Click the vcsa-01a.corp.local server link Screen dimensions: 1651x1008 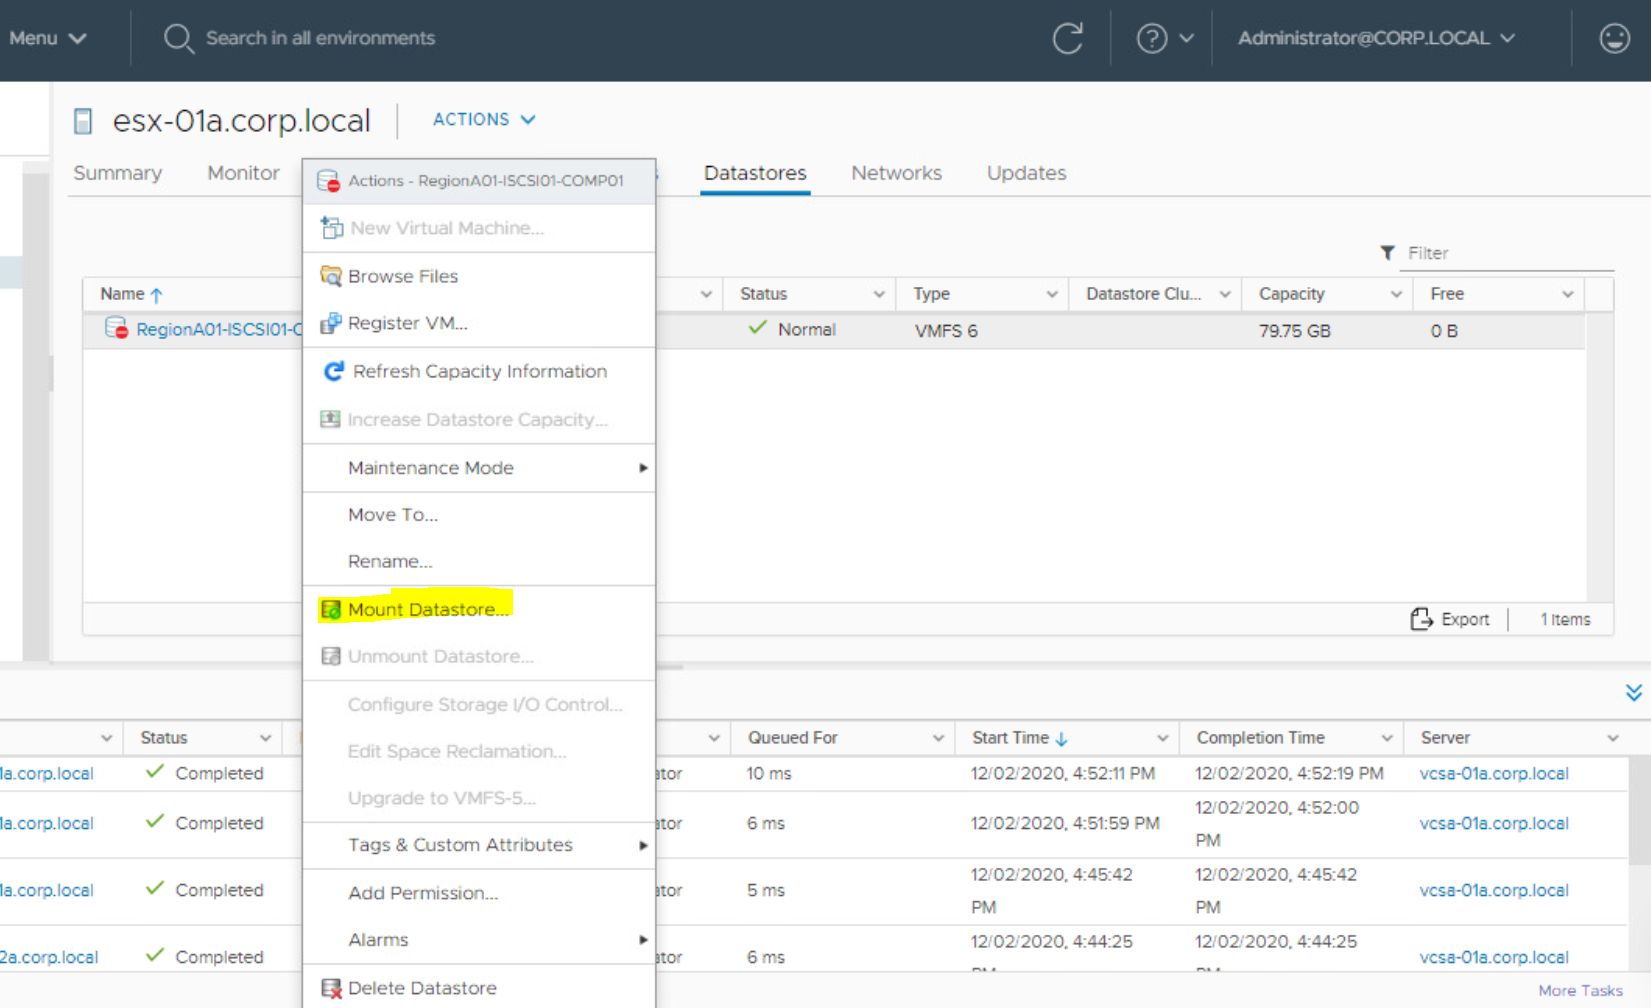[1493, 773]
